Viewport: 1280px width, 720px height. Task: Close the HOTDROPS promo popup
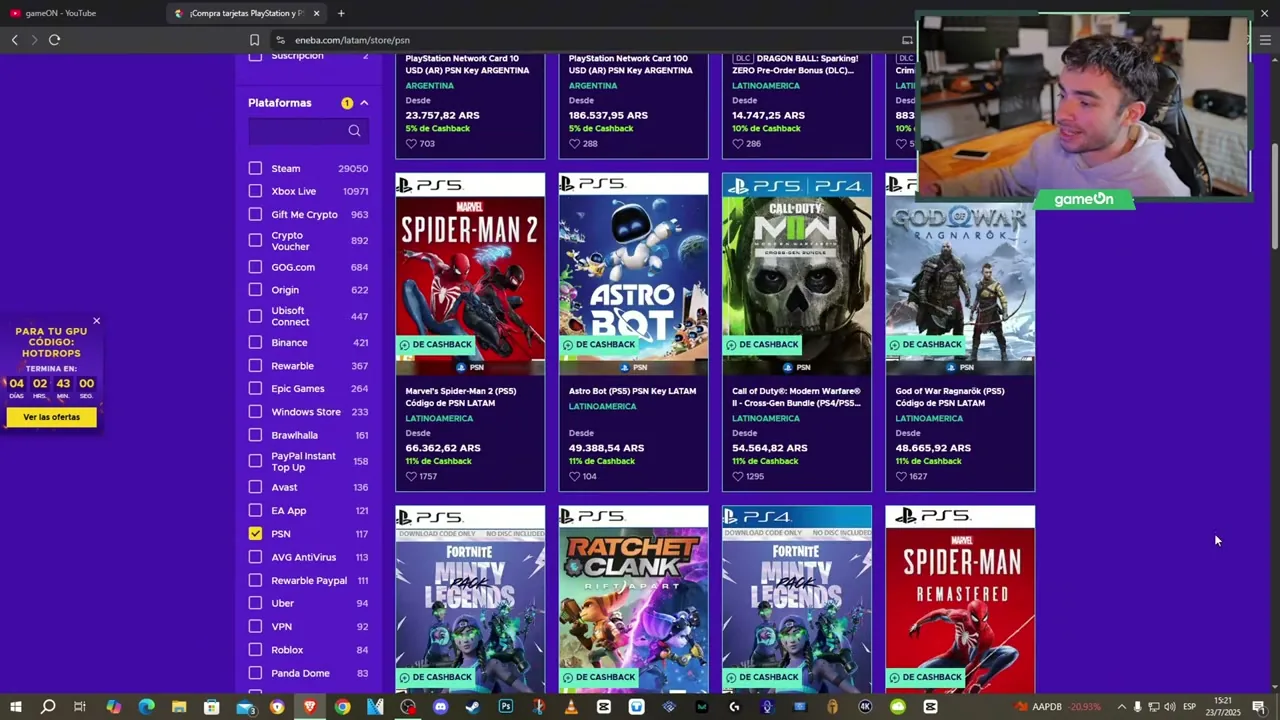click(x=97, y=321)
